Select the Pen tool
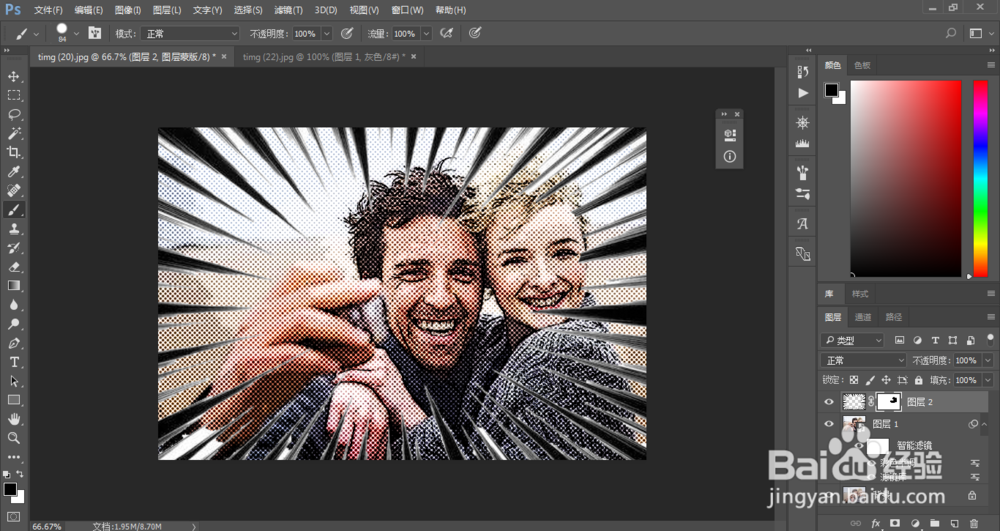 tap(13, 343)
